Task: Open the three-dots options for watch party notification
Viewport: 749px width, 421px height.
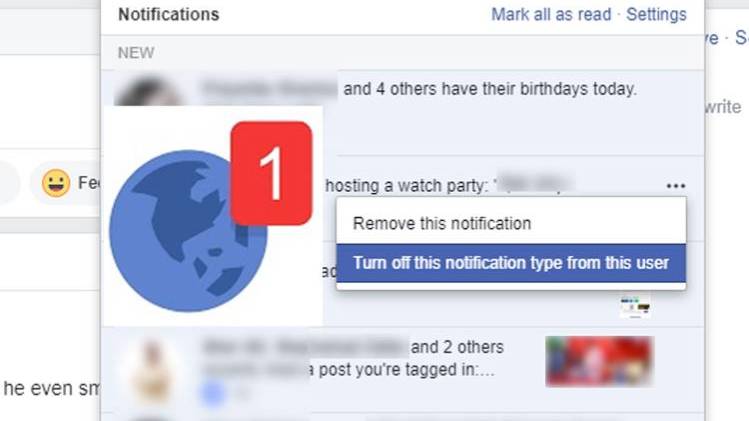Action: (x=675, y=186)
